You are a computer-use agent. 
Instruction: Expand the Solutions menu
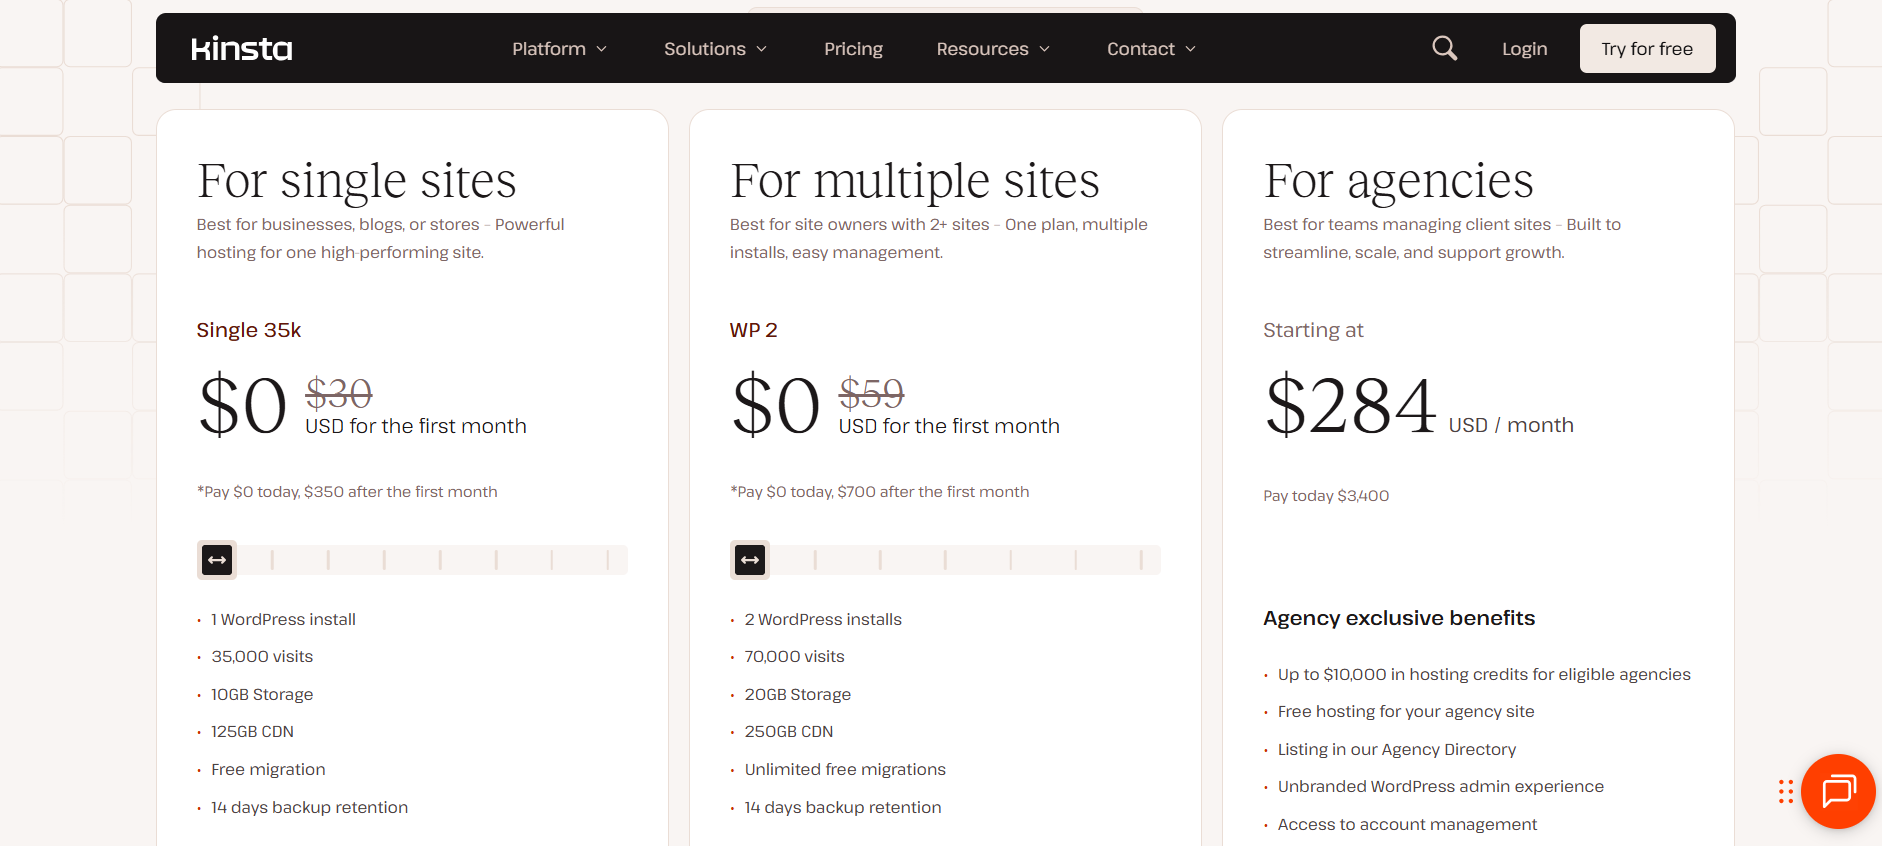coord(716,49)
